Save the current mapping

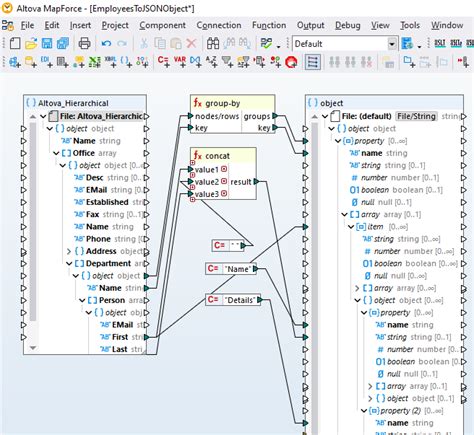(x=47, y=44)
